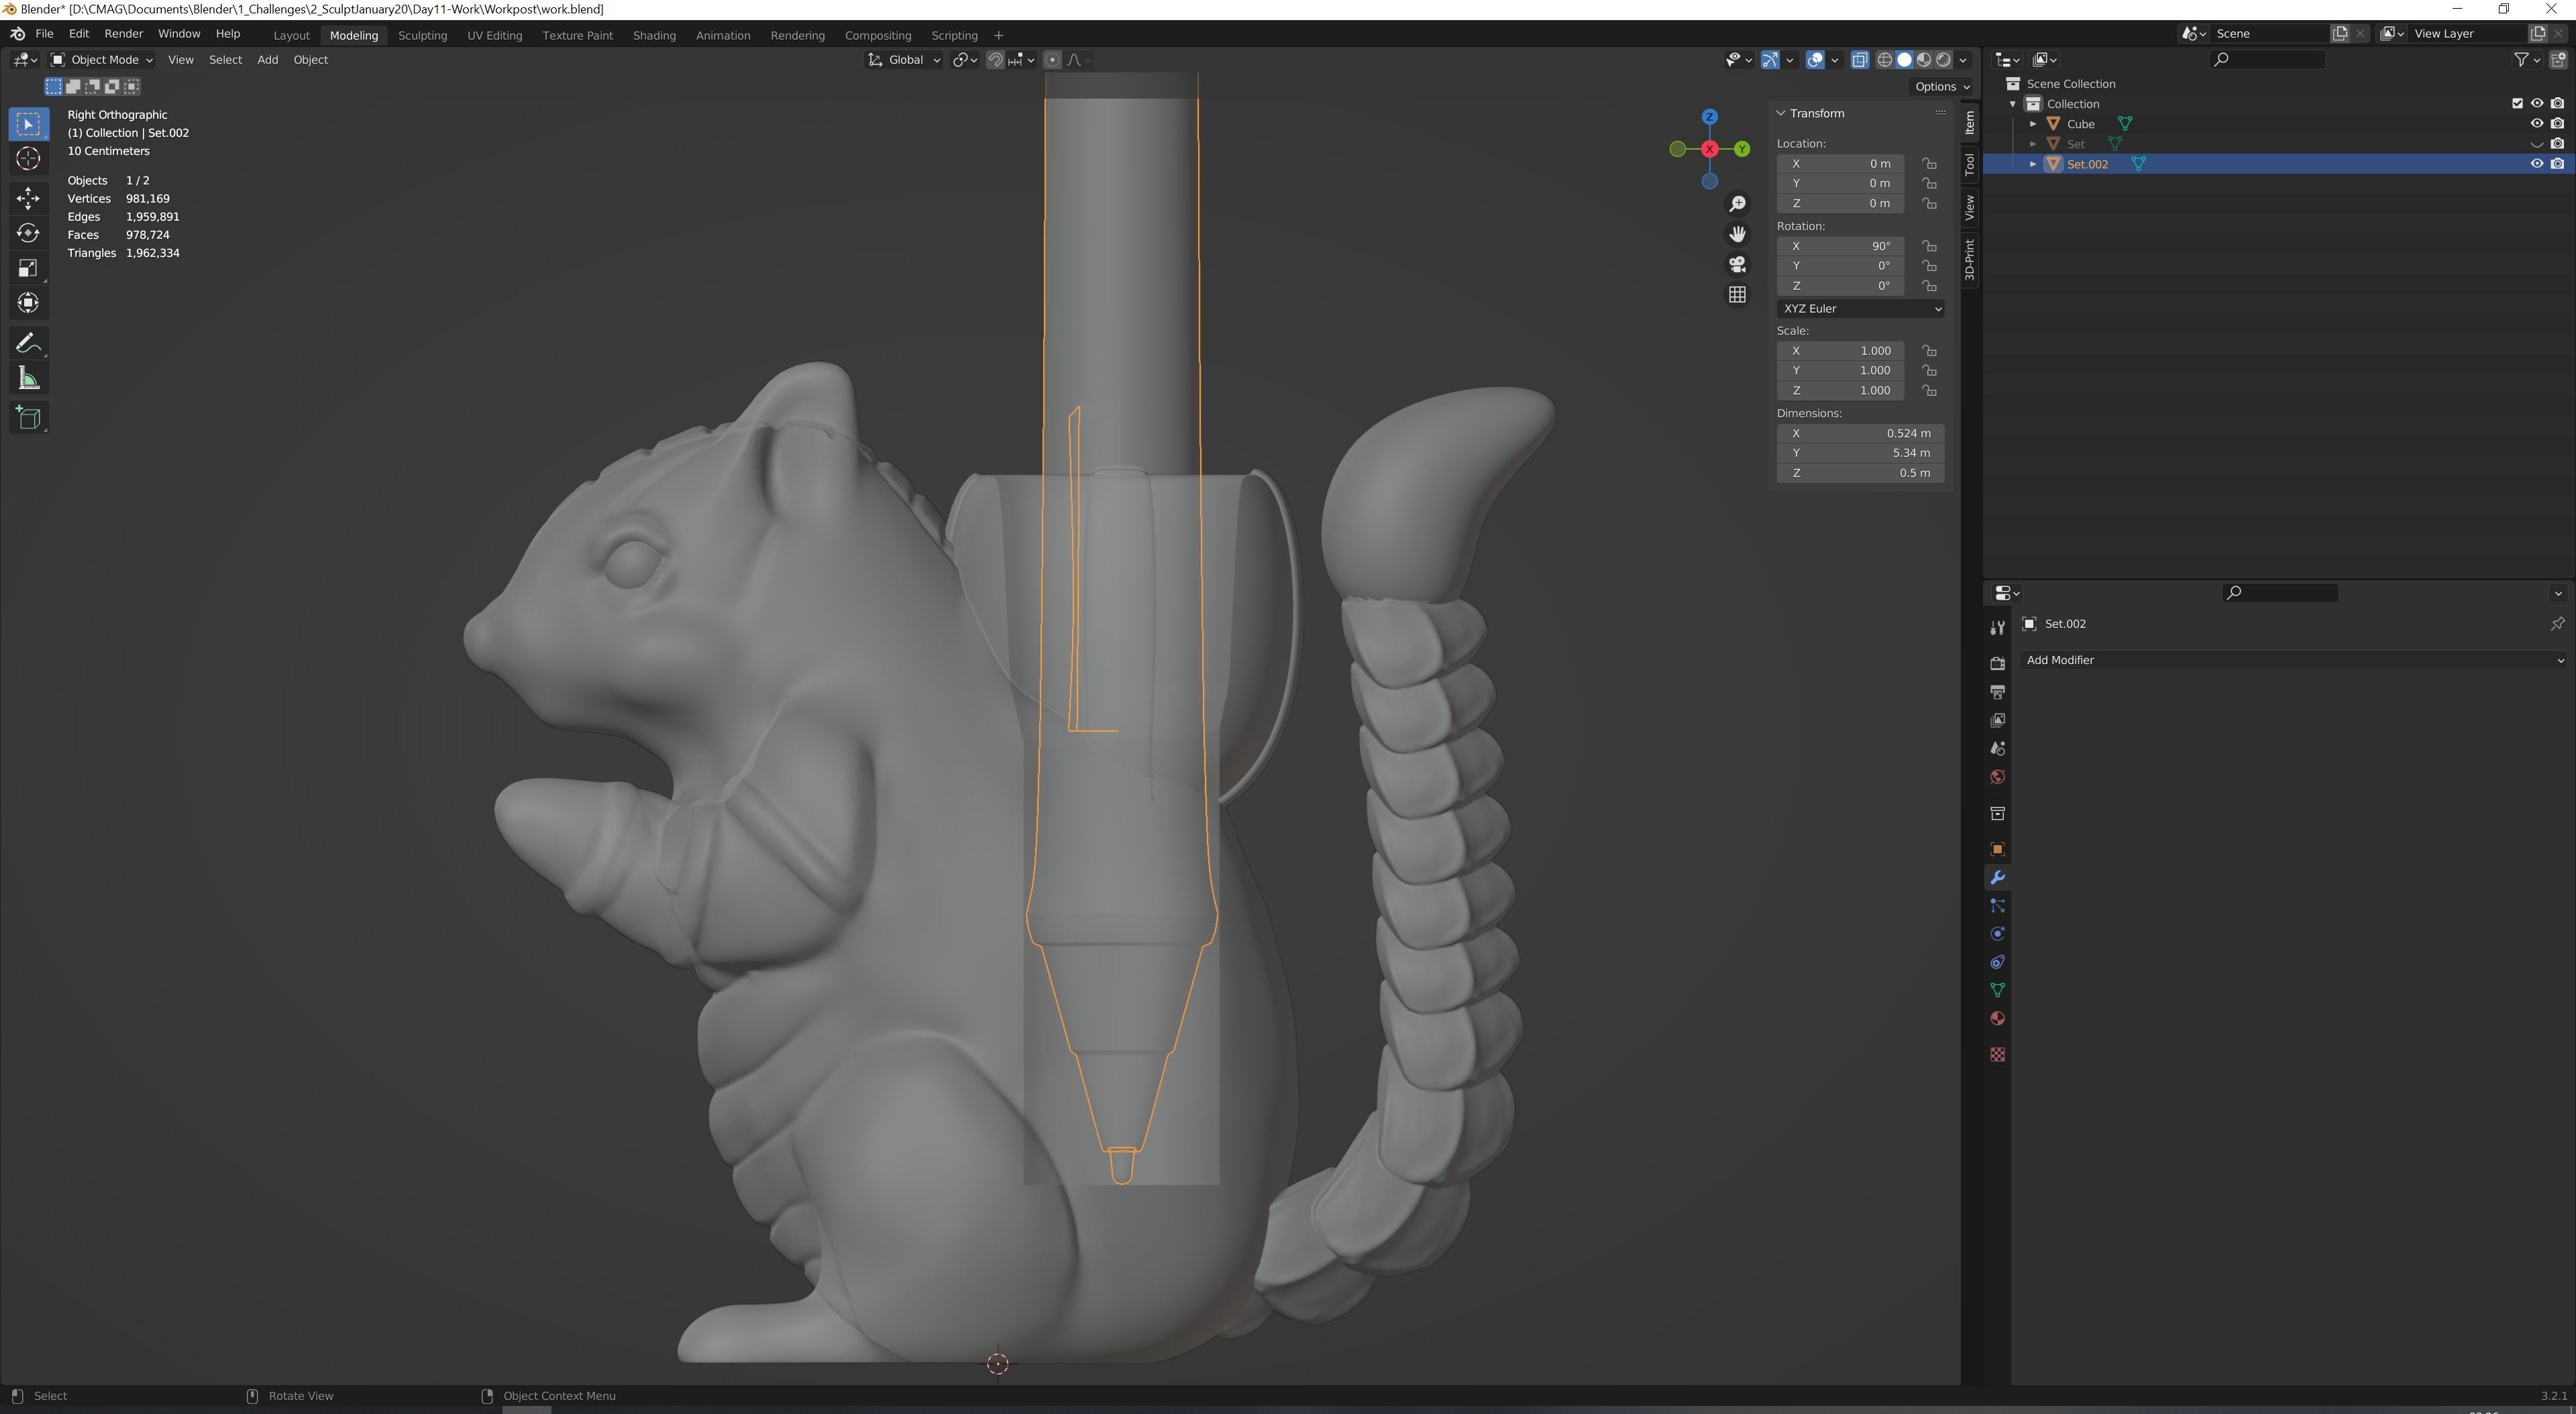The height and width of the screenshot is (1414, 2576).
Task: Open the Material properties tab
Action: (1997, 1018)
